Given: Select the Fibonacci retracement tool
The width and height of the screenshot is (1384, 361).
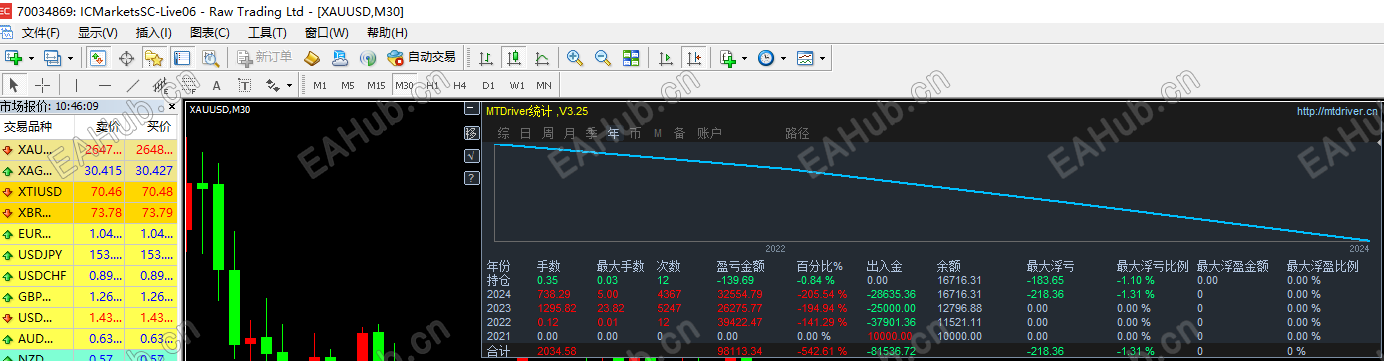Looking at the screenshot, I should point(188,85).
